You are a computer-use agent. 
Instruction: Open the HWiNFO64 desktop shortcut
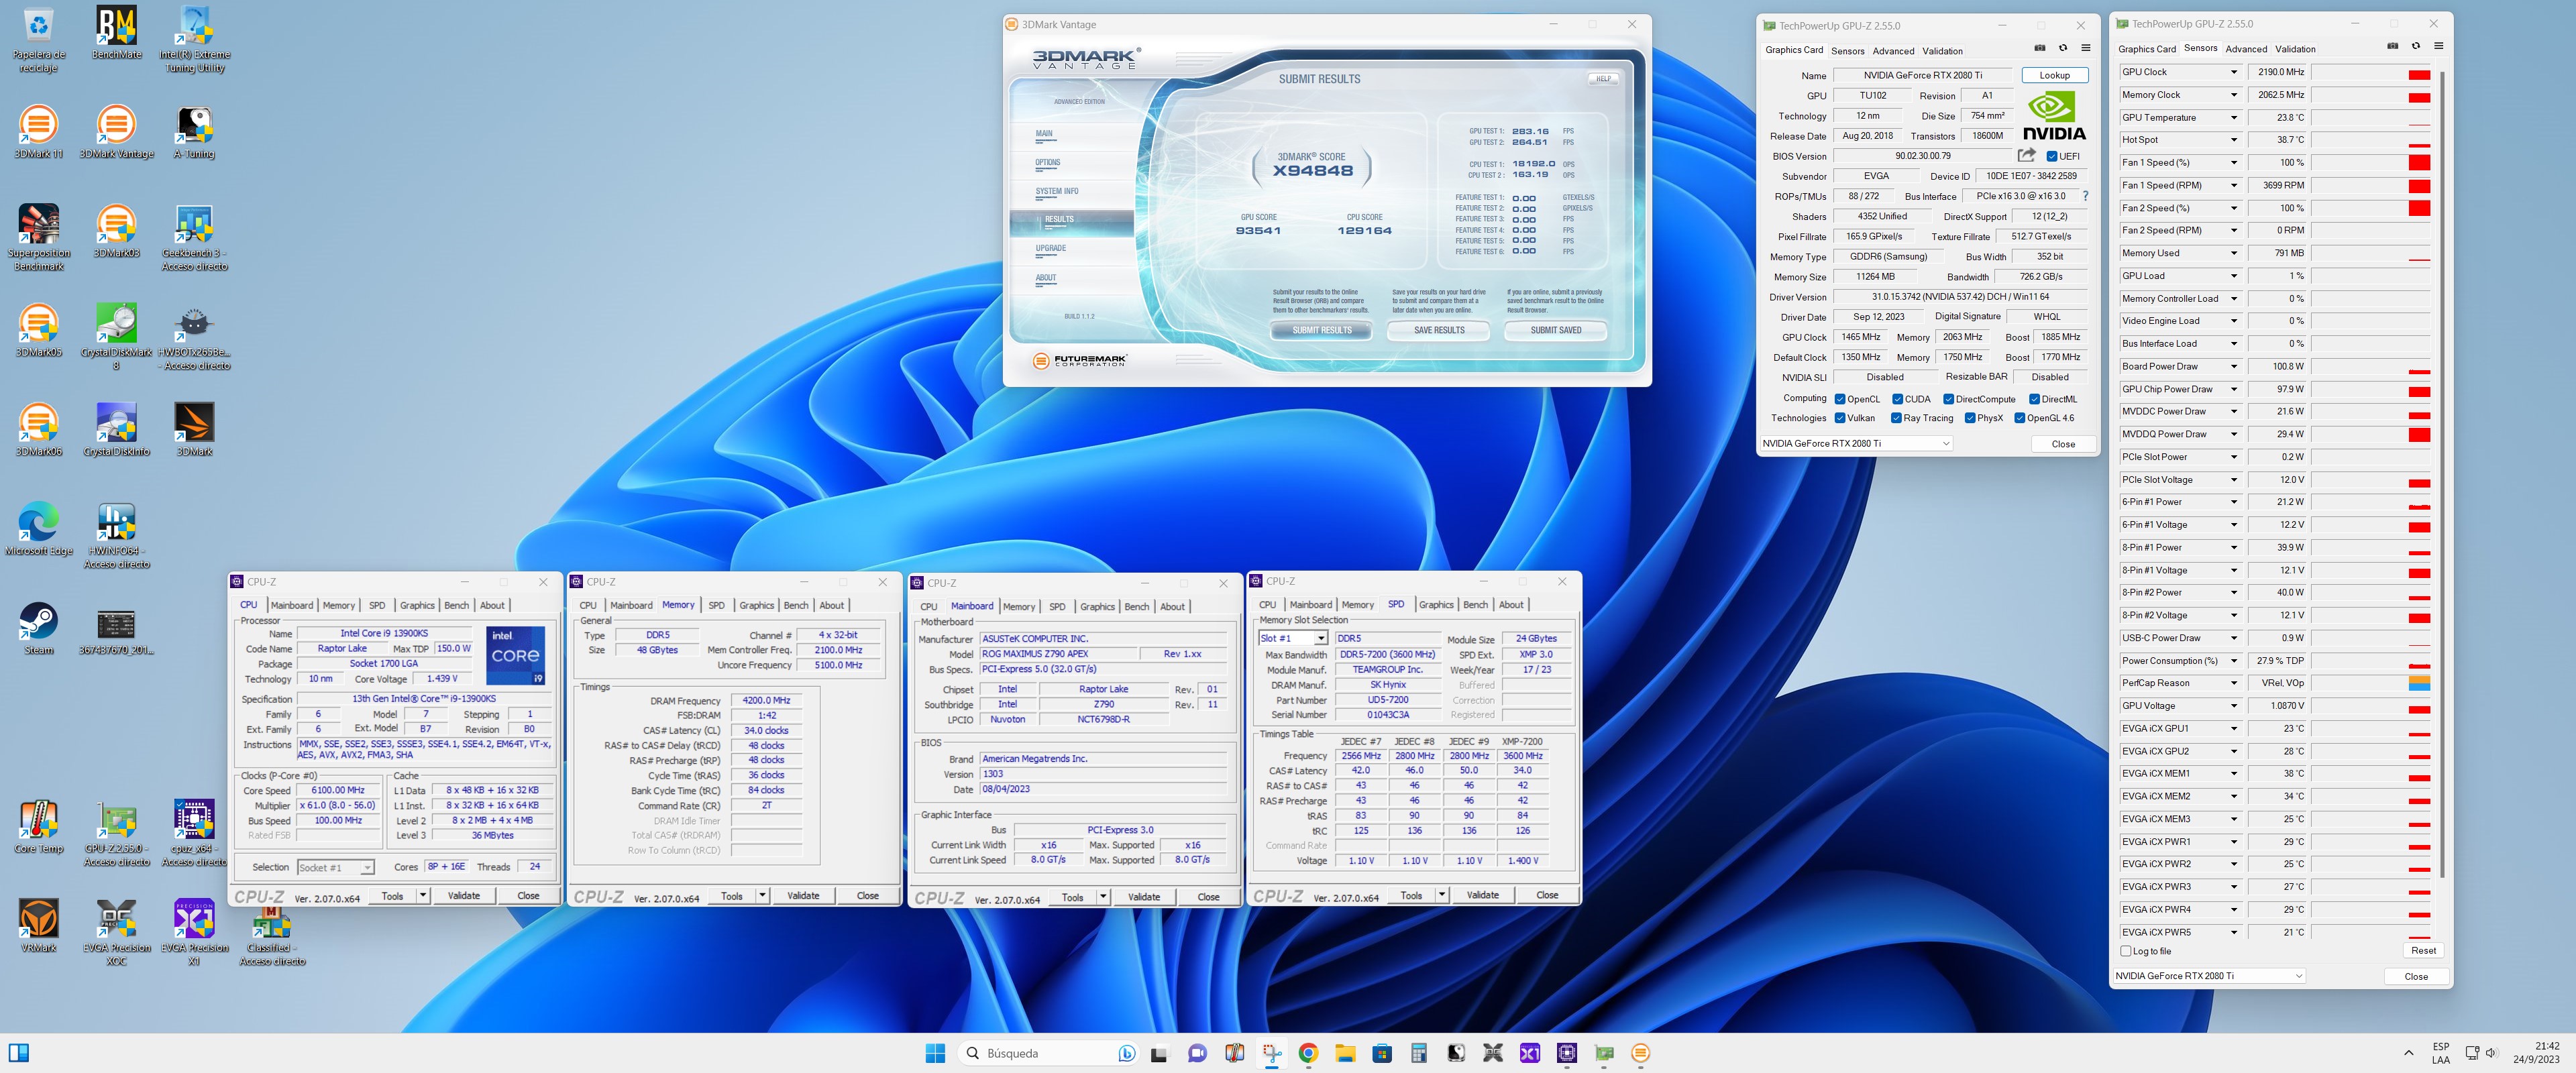(x=116, y=535)
